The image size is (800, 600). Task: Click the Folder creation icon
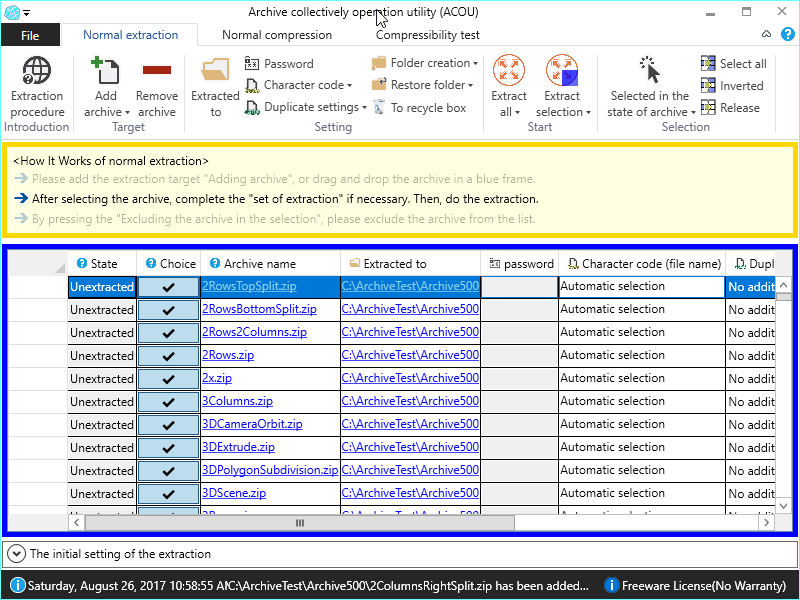(379, 63)
